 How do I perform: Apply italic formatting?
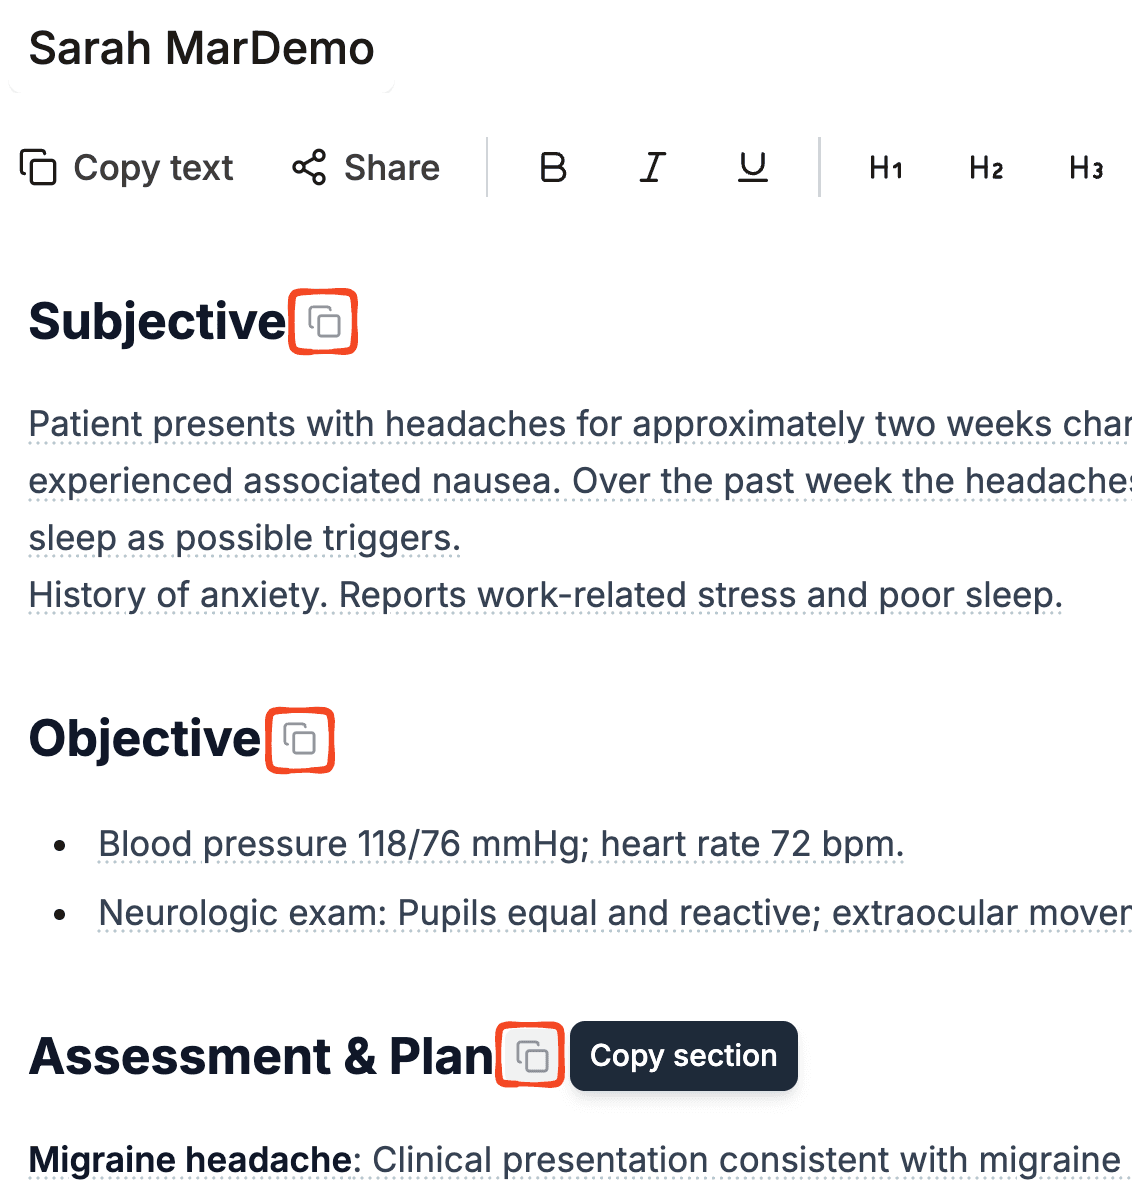pyautogui.click(x=652, y=168)
